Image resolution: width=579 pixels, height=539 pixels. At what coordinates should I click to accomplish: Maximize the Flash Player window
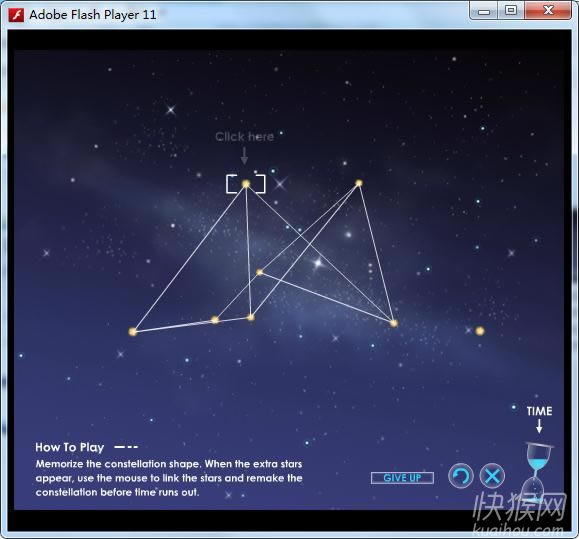511,10
